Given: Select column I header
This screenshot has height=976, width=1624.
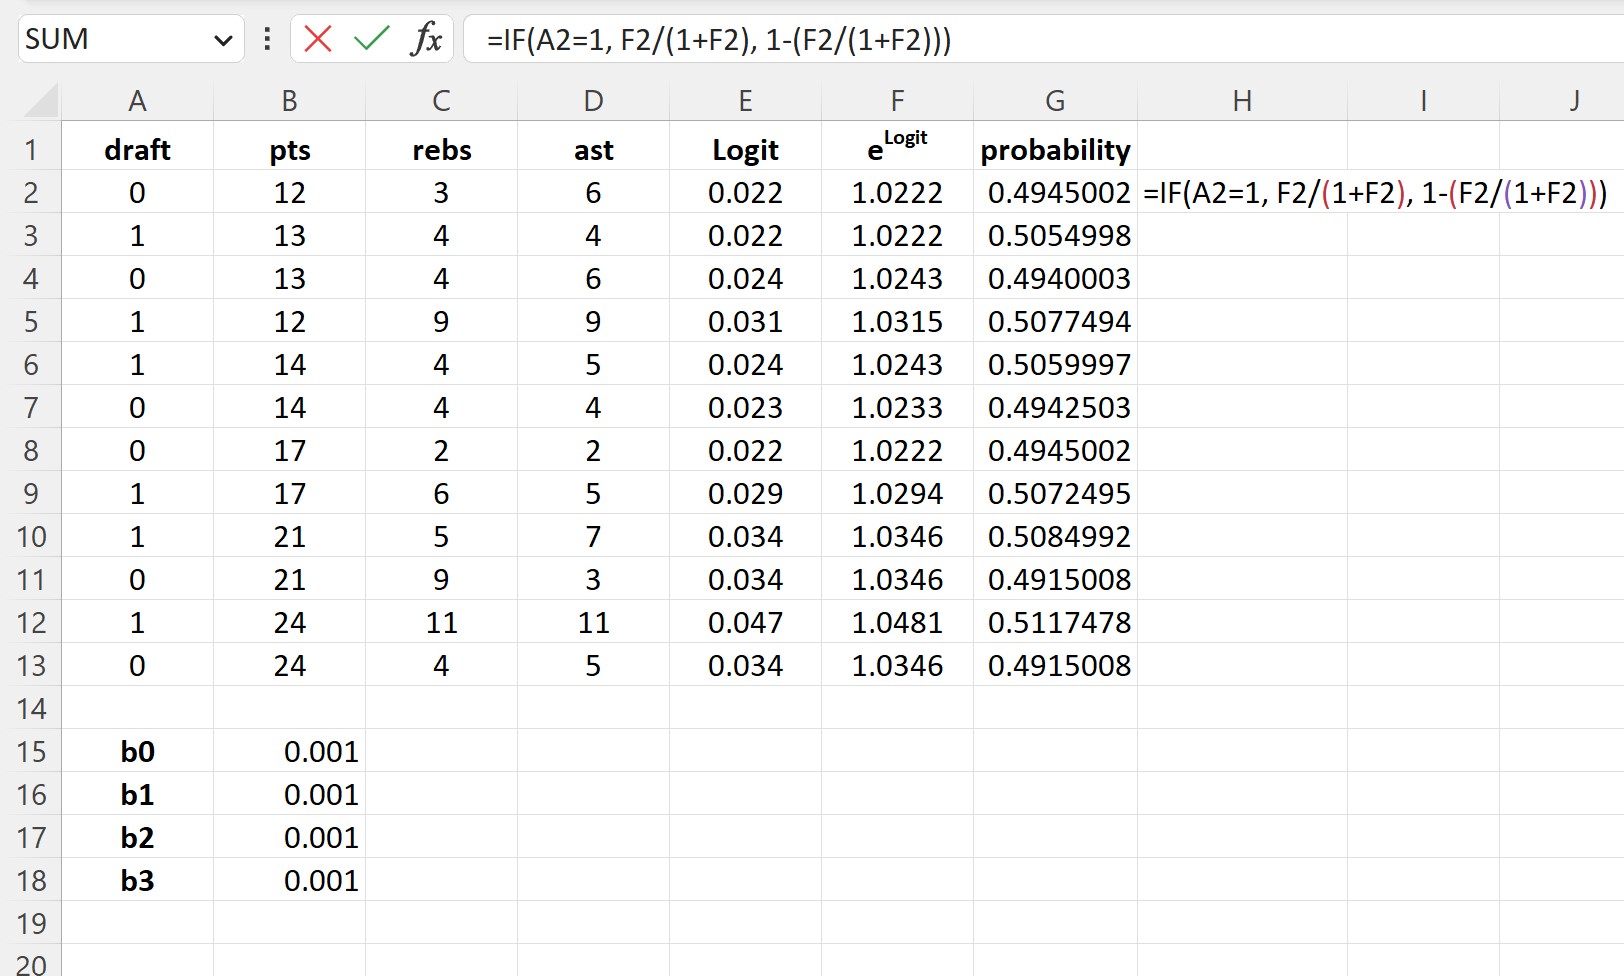Looking at the screenshot, I should pyautogui.click(x=1423, y=101).
